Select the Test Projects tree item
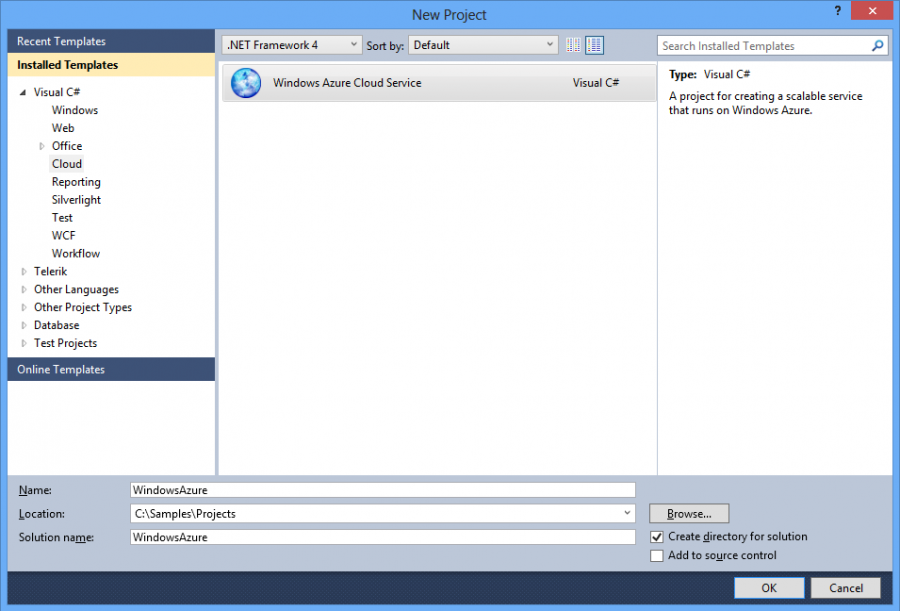The width and height of the screenshot is (900, 611). (x=65, y=343)
